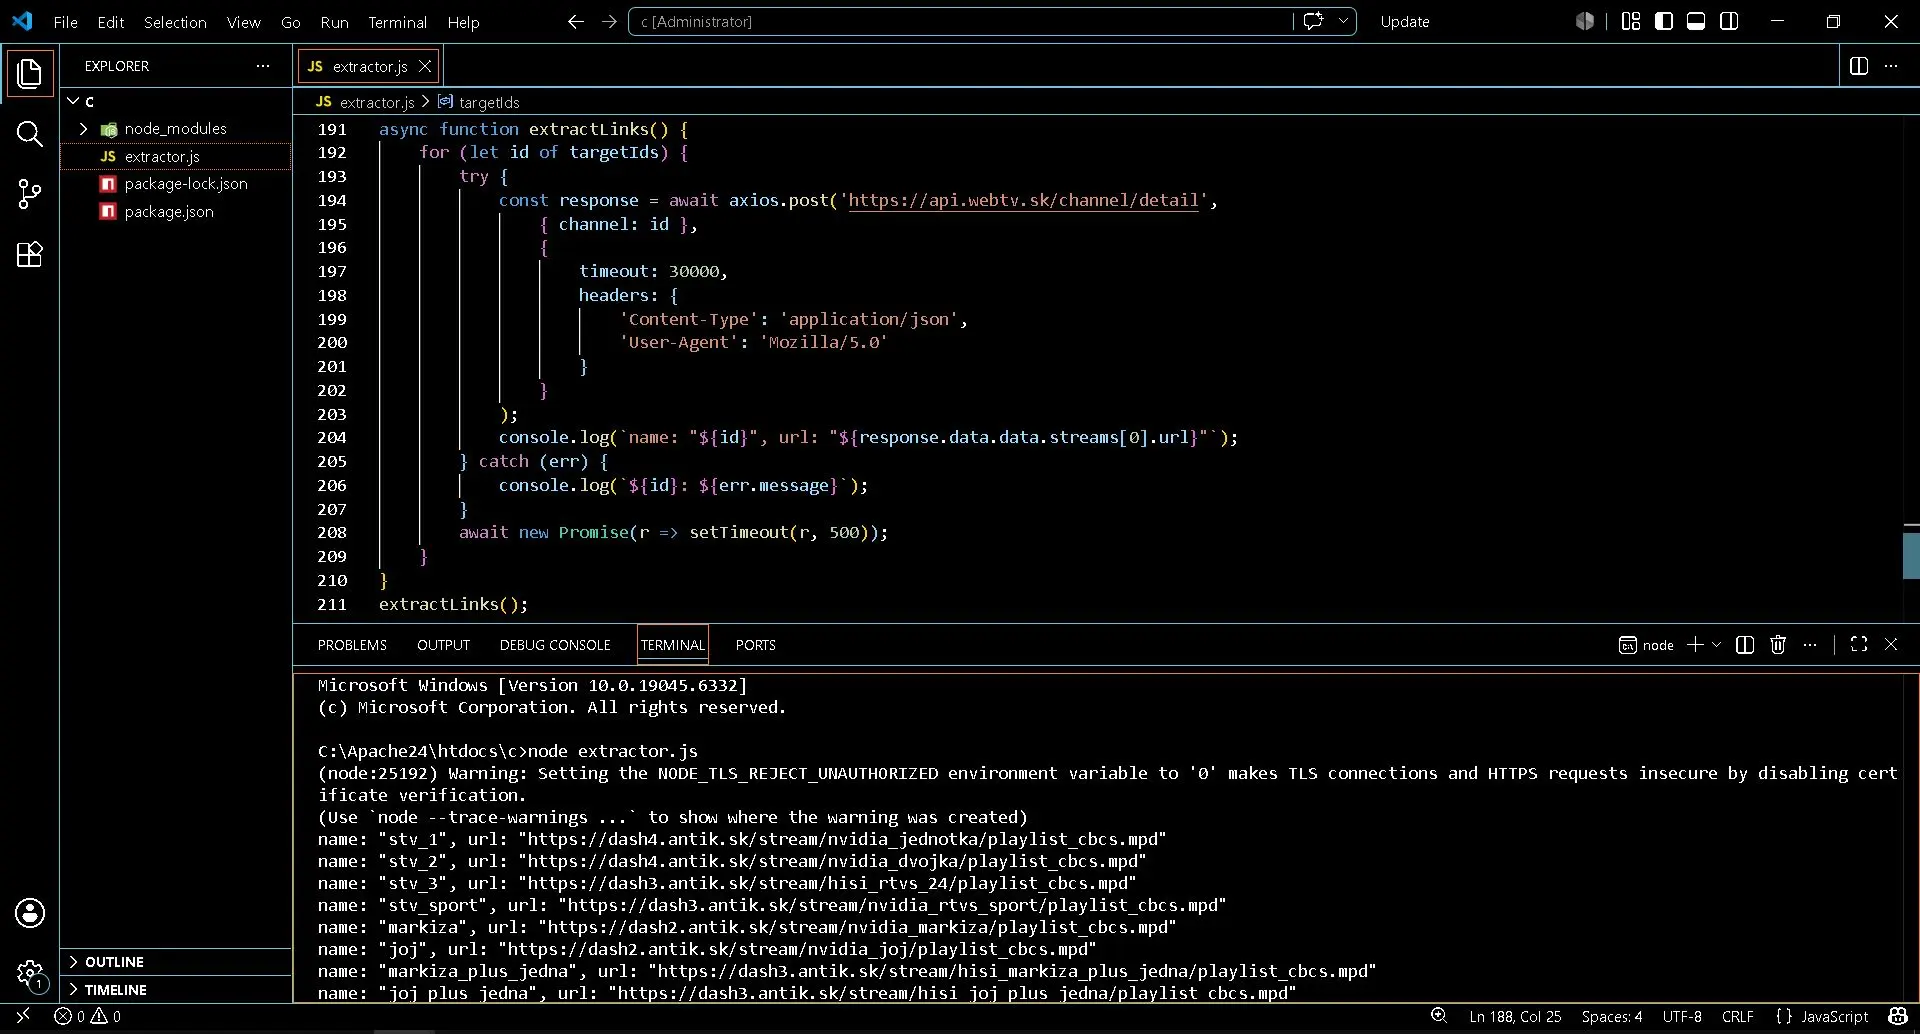Toggle the bottom Panel visibility
Screen dimensions: 1920x1034
click(x=1696, y=21)
